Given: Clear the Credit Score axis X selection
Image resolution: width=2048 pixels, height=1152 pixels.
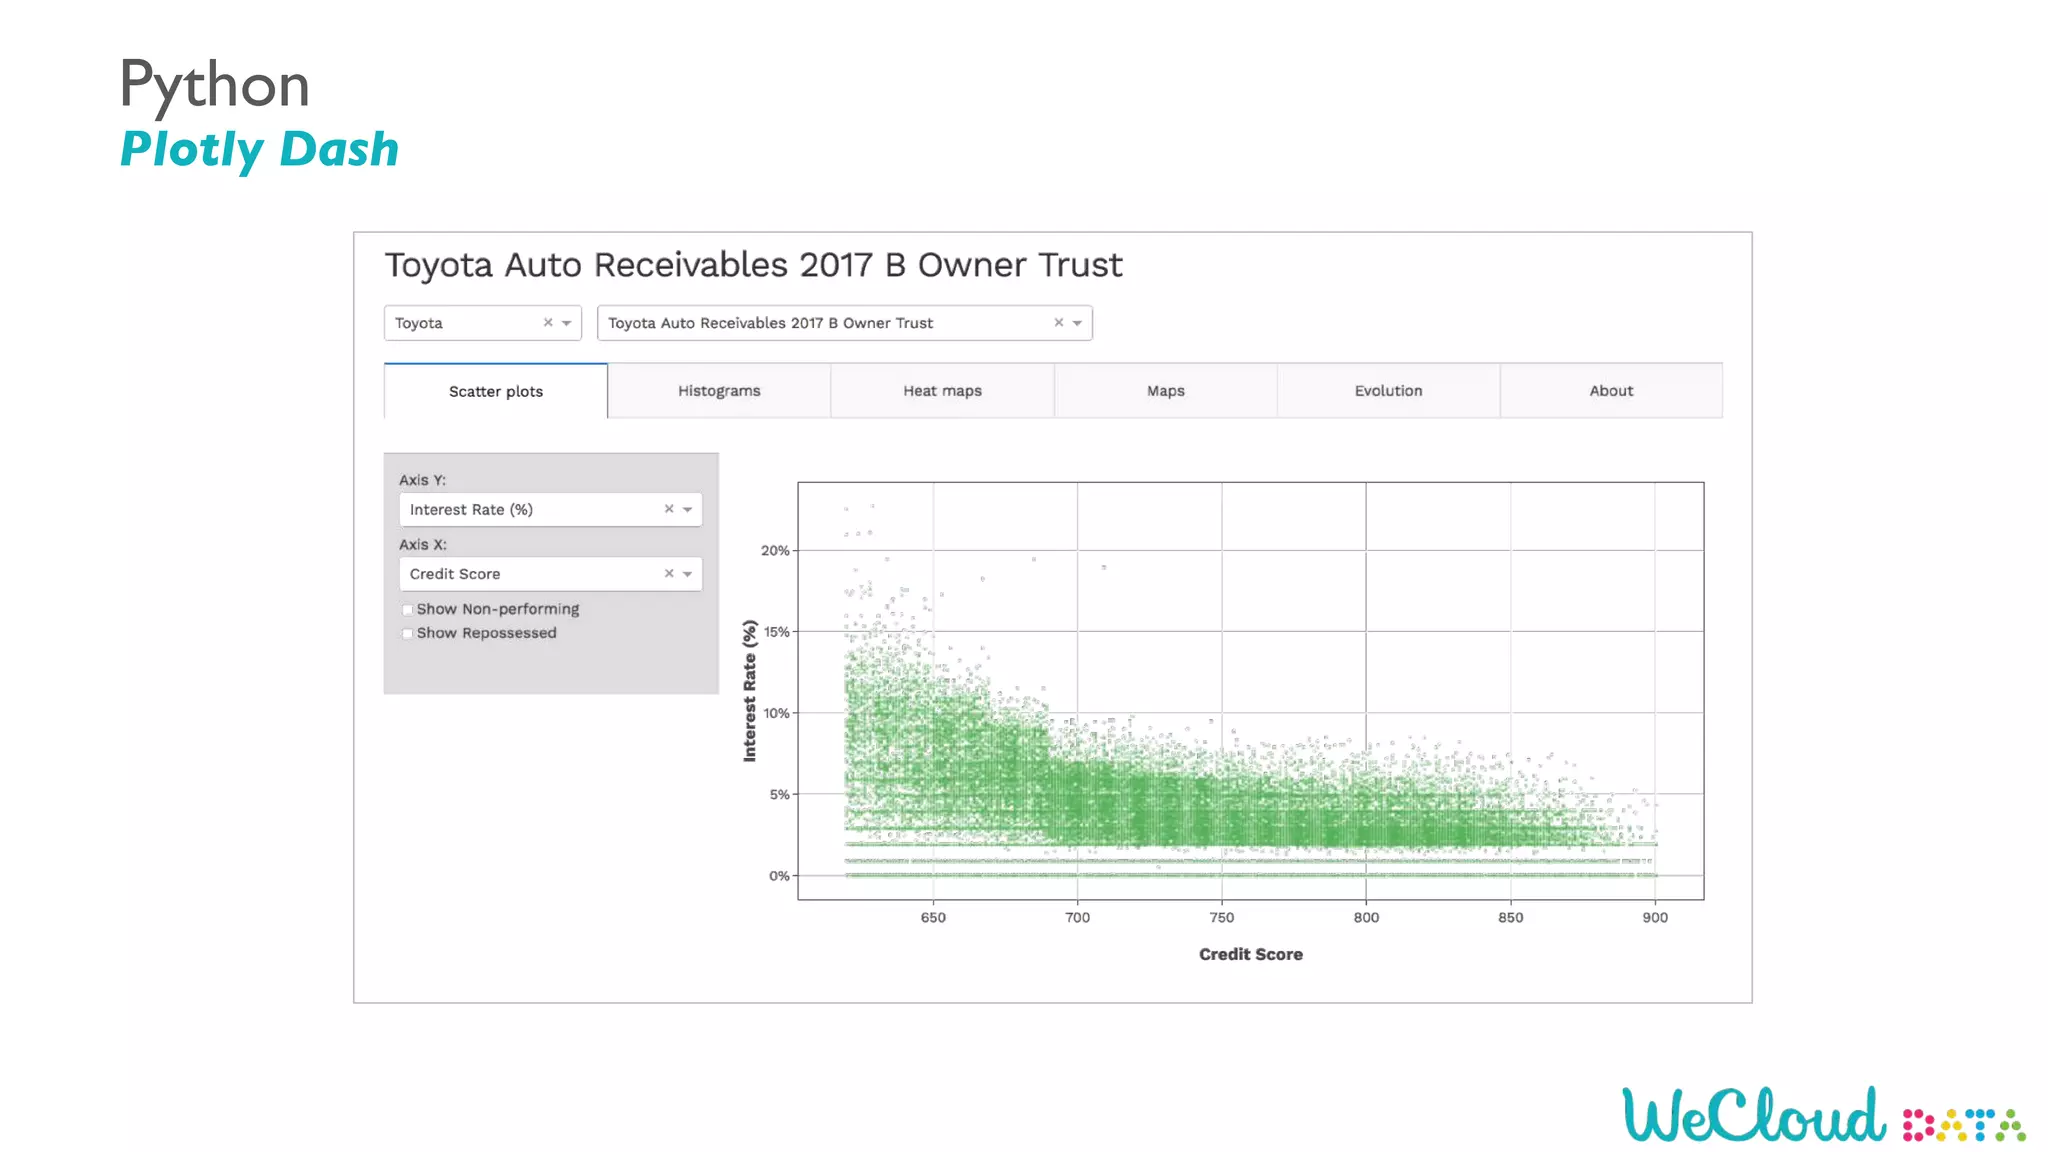Looking at the screenshot, I should 669,573.
